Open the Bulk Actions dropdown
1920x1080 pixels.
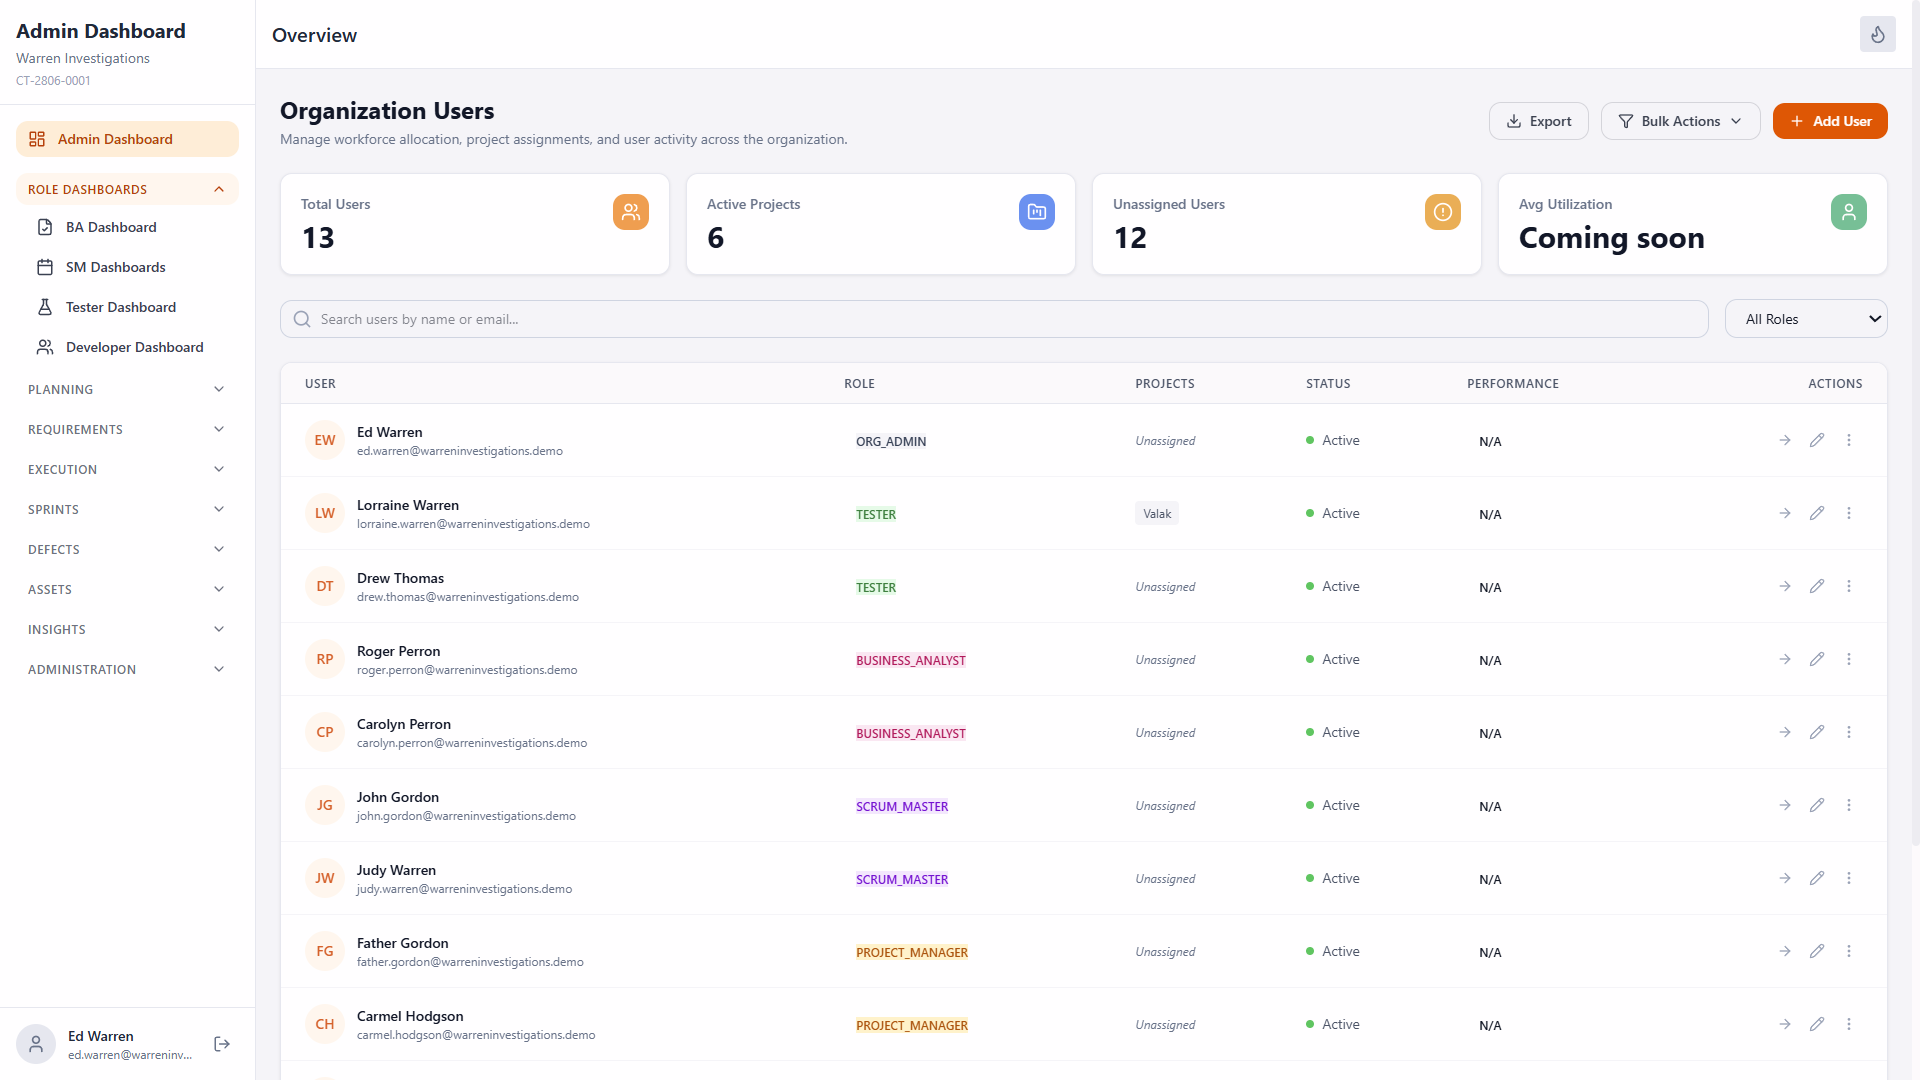pyautogui.click(x=1680, y=121)
